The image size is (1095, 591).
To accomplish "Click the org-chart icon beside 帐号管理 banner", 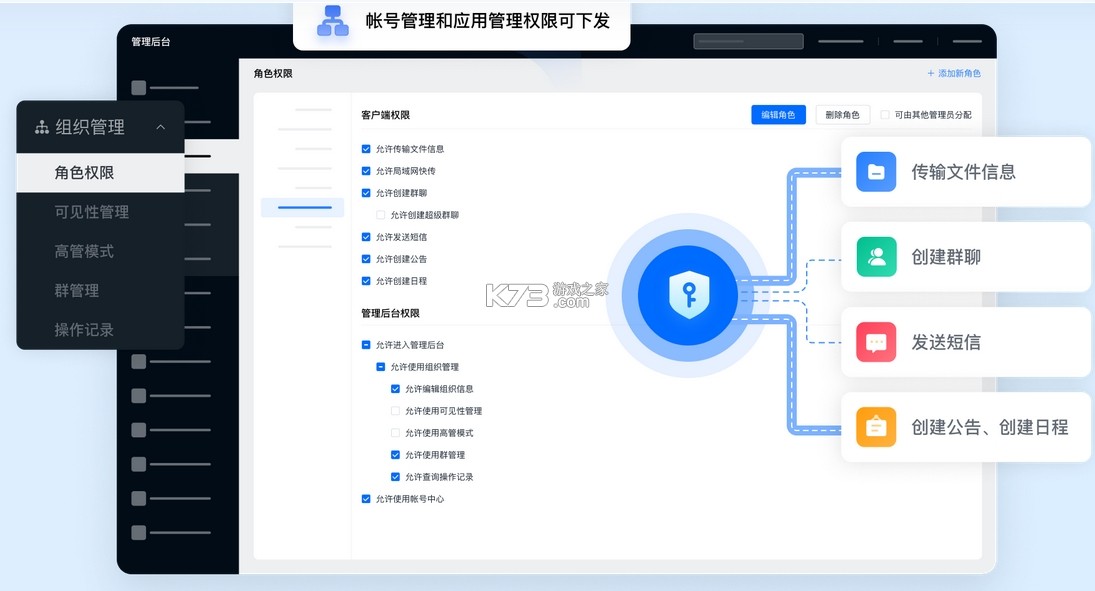I will [x=333, y=21].
